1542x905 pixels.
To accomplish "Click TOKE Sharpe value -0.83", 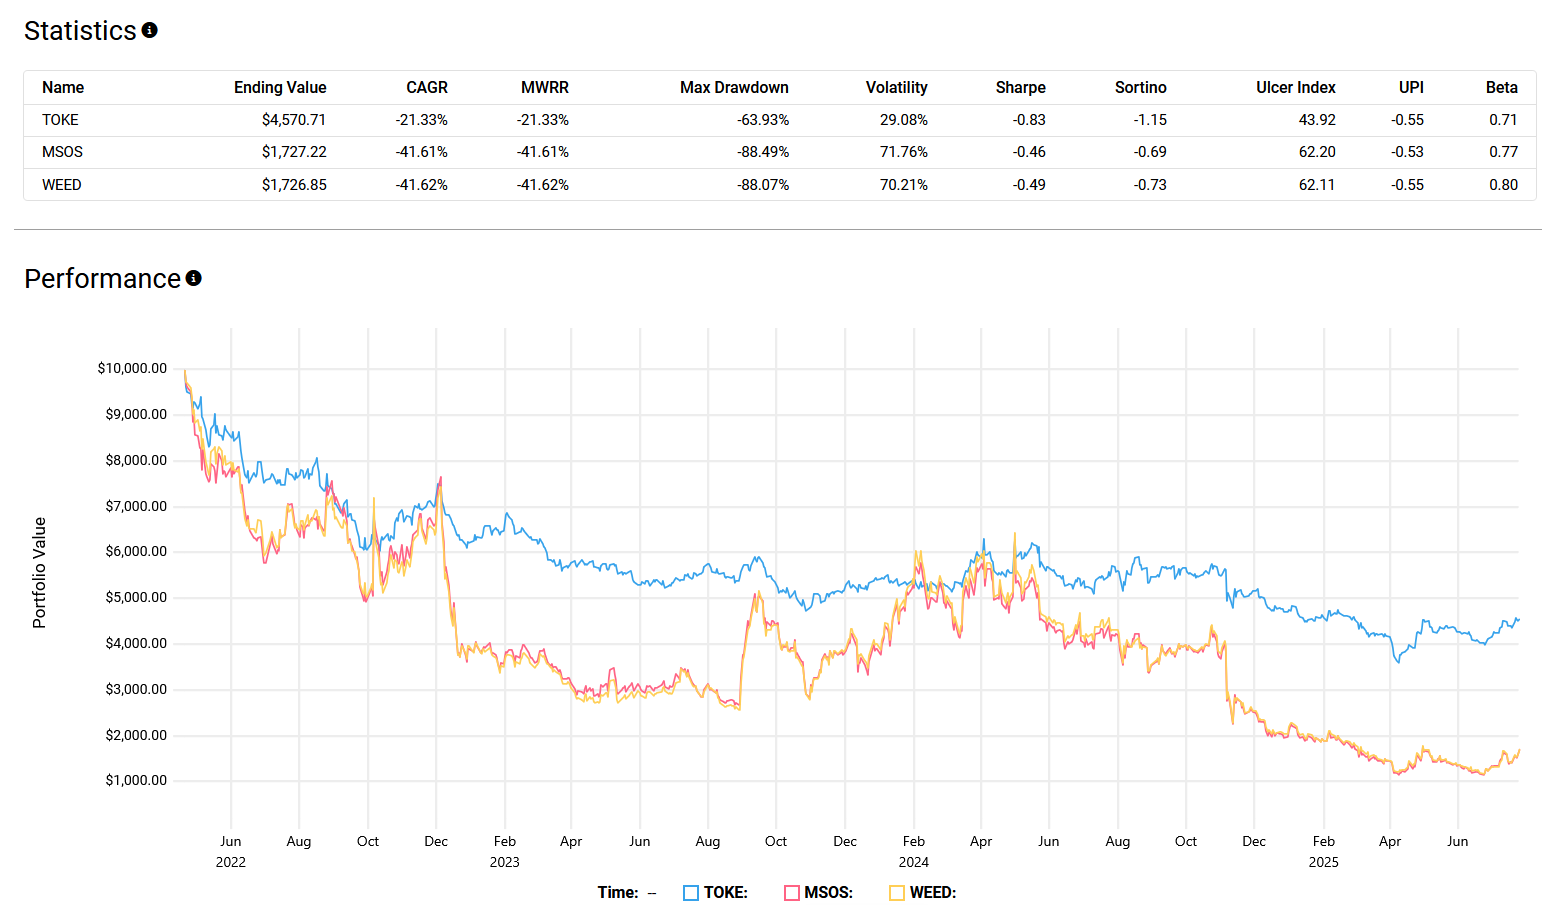I will click(x=1029, y=120).
